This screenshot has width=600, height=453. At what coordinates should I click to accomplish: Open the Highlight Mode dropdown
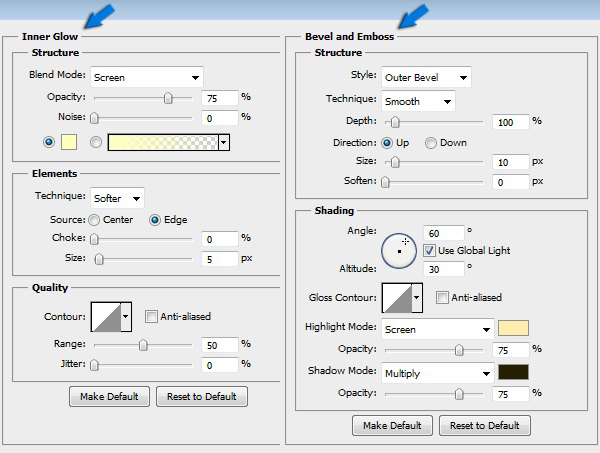(x=437, y=328)
